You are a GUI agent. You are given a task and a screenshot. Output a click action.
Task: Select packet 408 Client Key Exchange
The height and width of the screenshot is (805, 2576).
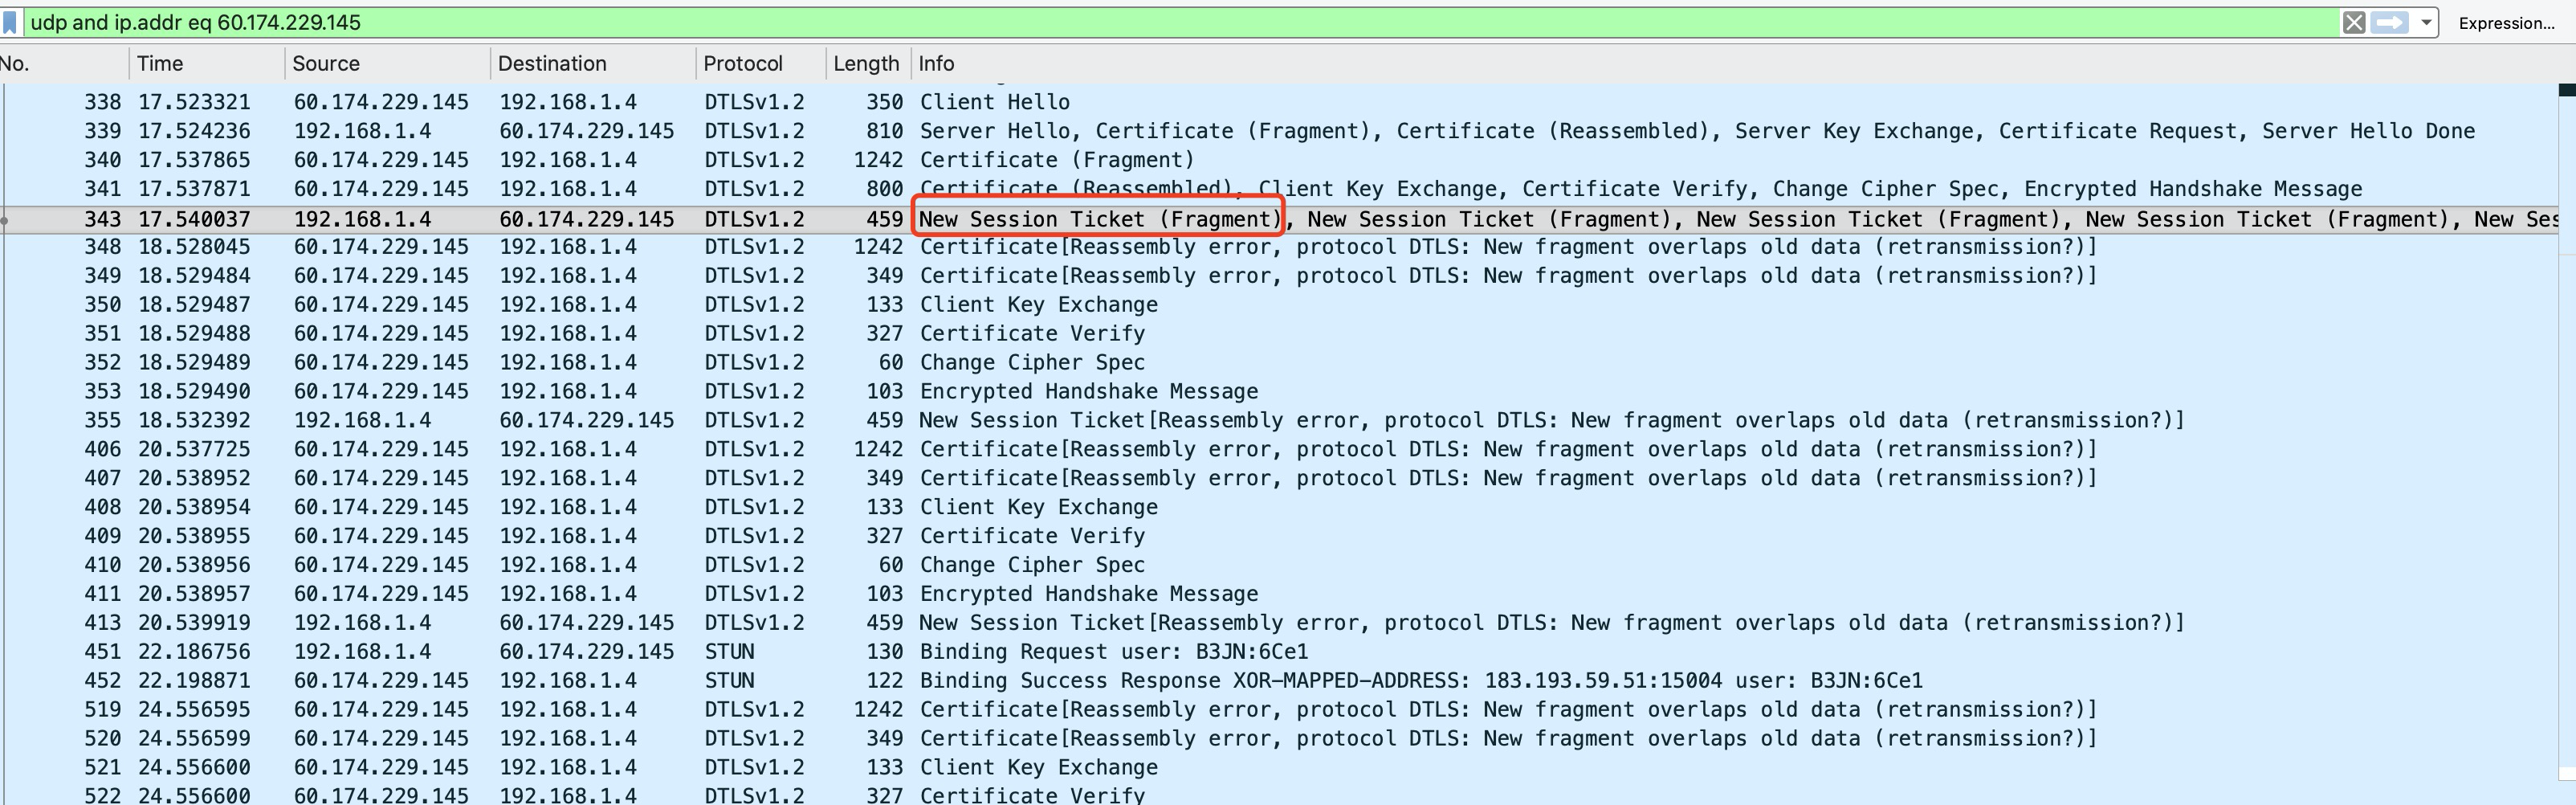pyautogui.click(x=1280, y=508)
